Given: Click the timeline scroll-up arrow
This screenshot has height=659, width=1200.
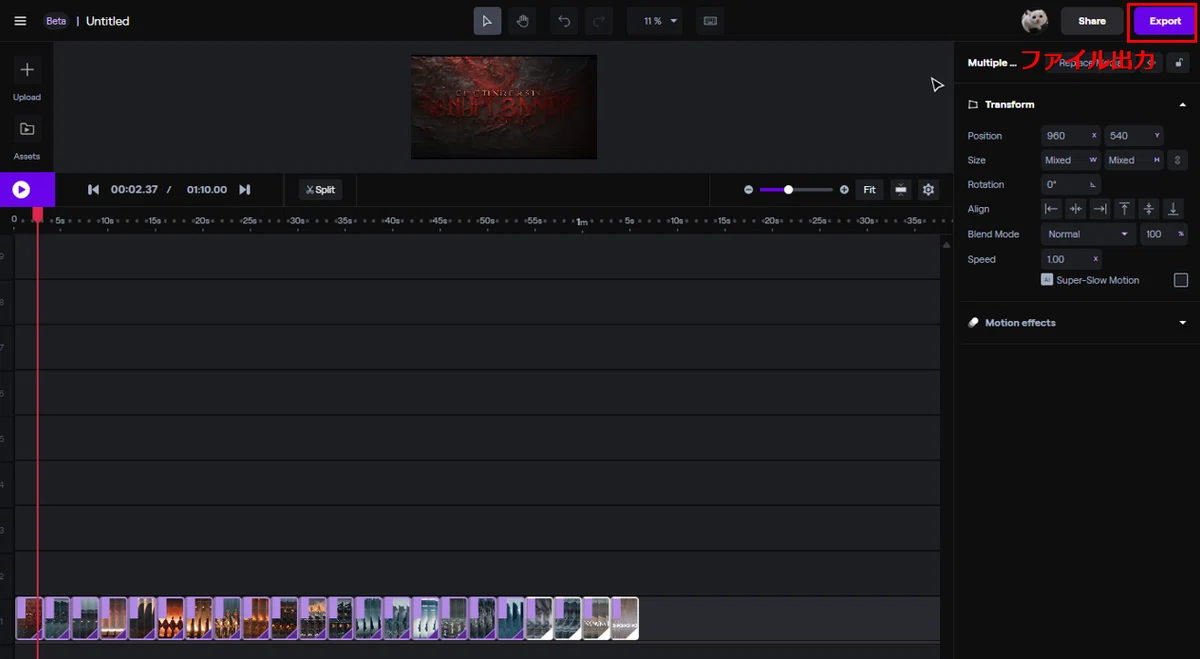Looking at the screenshot, I should 946,245.
